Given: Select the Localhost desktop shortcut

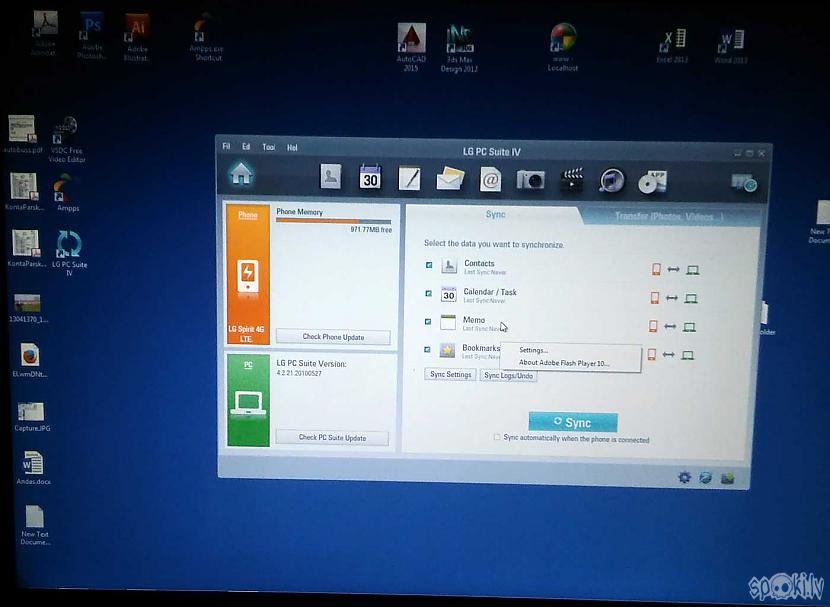Looking at the screenshot, I should [563, 48].
